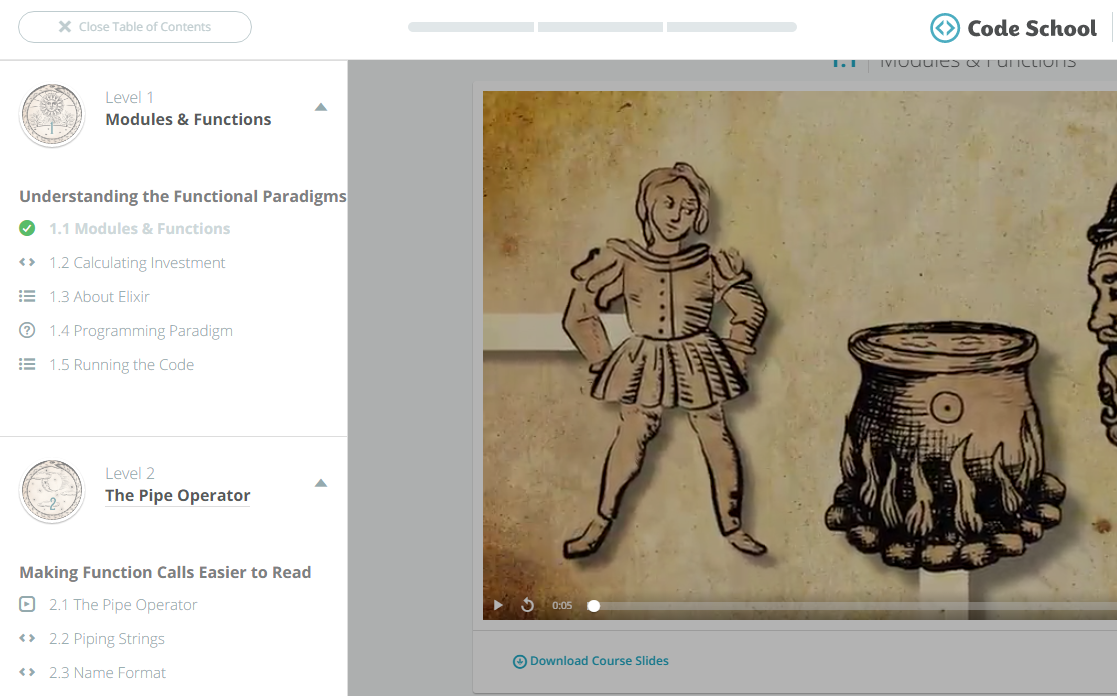Click the code icon beside Piping Strings
Image resolution: width=1117 pixels, height=696 pixels.
tap(27, 638)
